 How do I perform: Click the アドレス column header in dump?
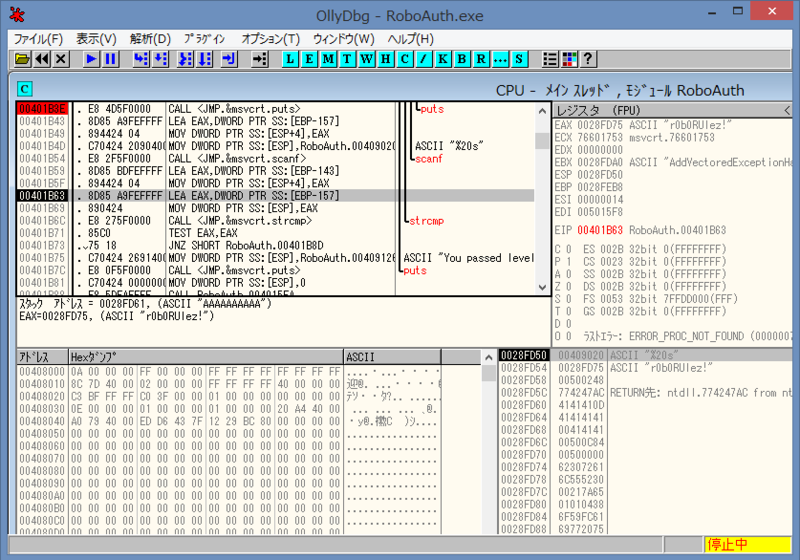(x=42, y=357)
